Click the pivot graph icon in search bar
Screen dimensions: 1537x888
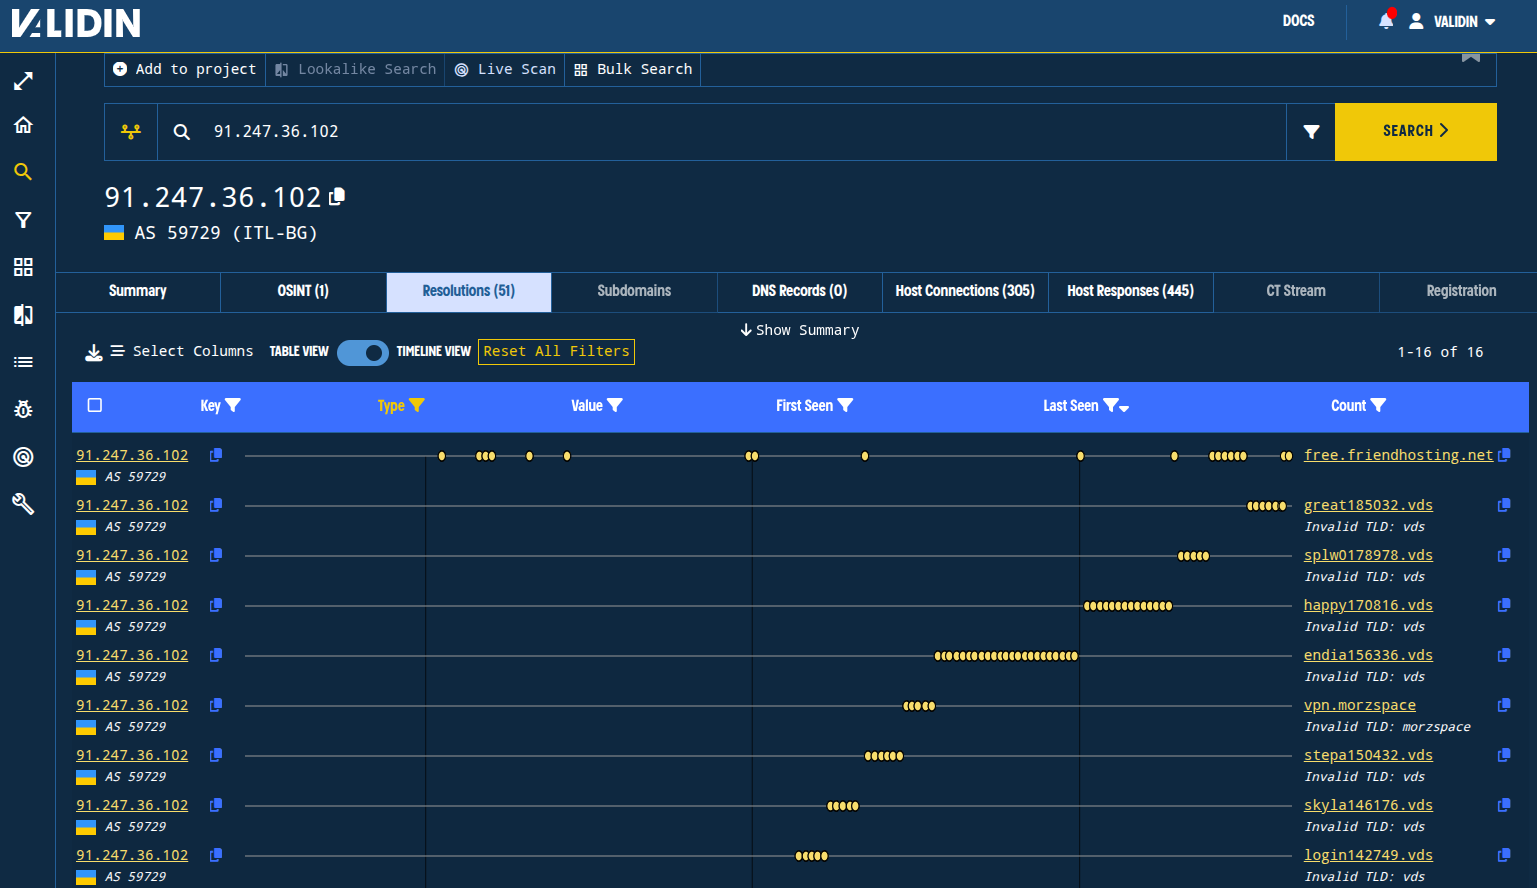(x=131, y=131)
